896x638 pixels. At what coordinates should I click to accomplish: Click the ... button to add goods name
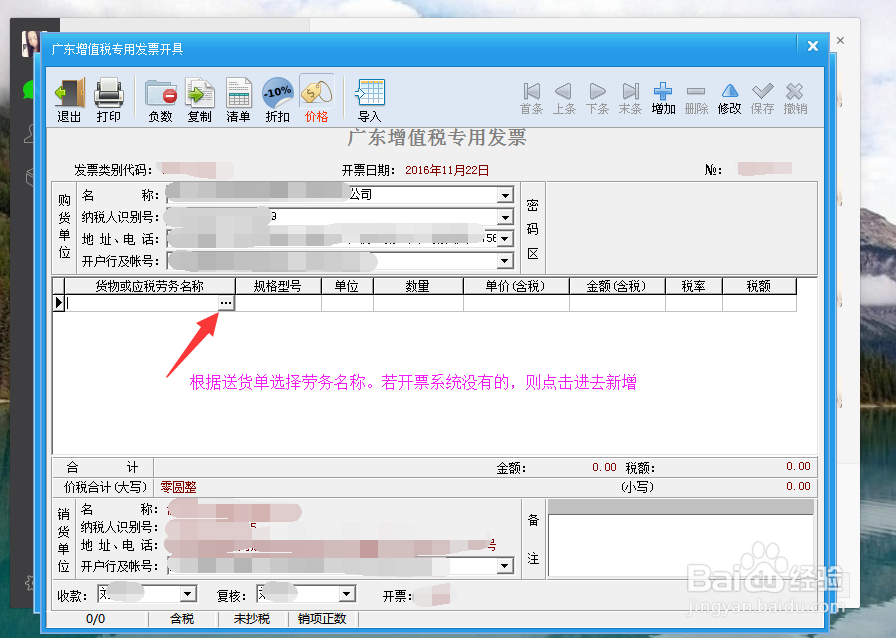[226, 303]
